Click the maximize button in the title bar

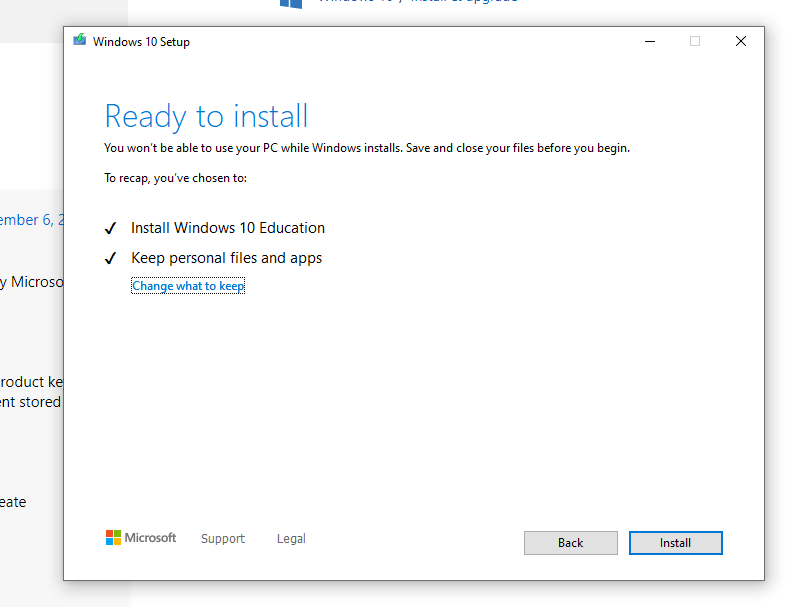[695, 41]
